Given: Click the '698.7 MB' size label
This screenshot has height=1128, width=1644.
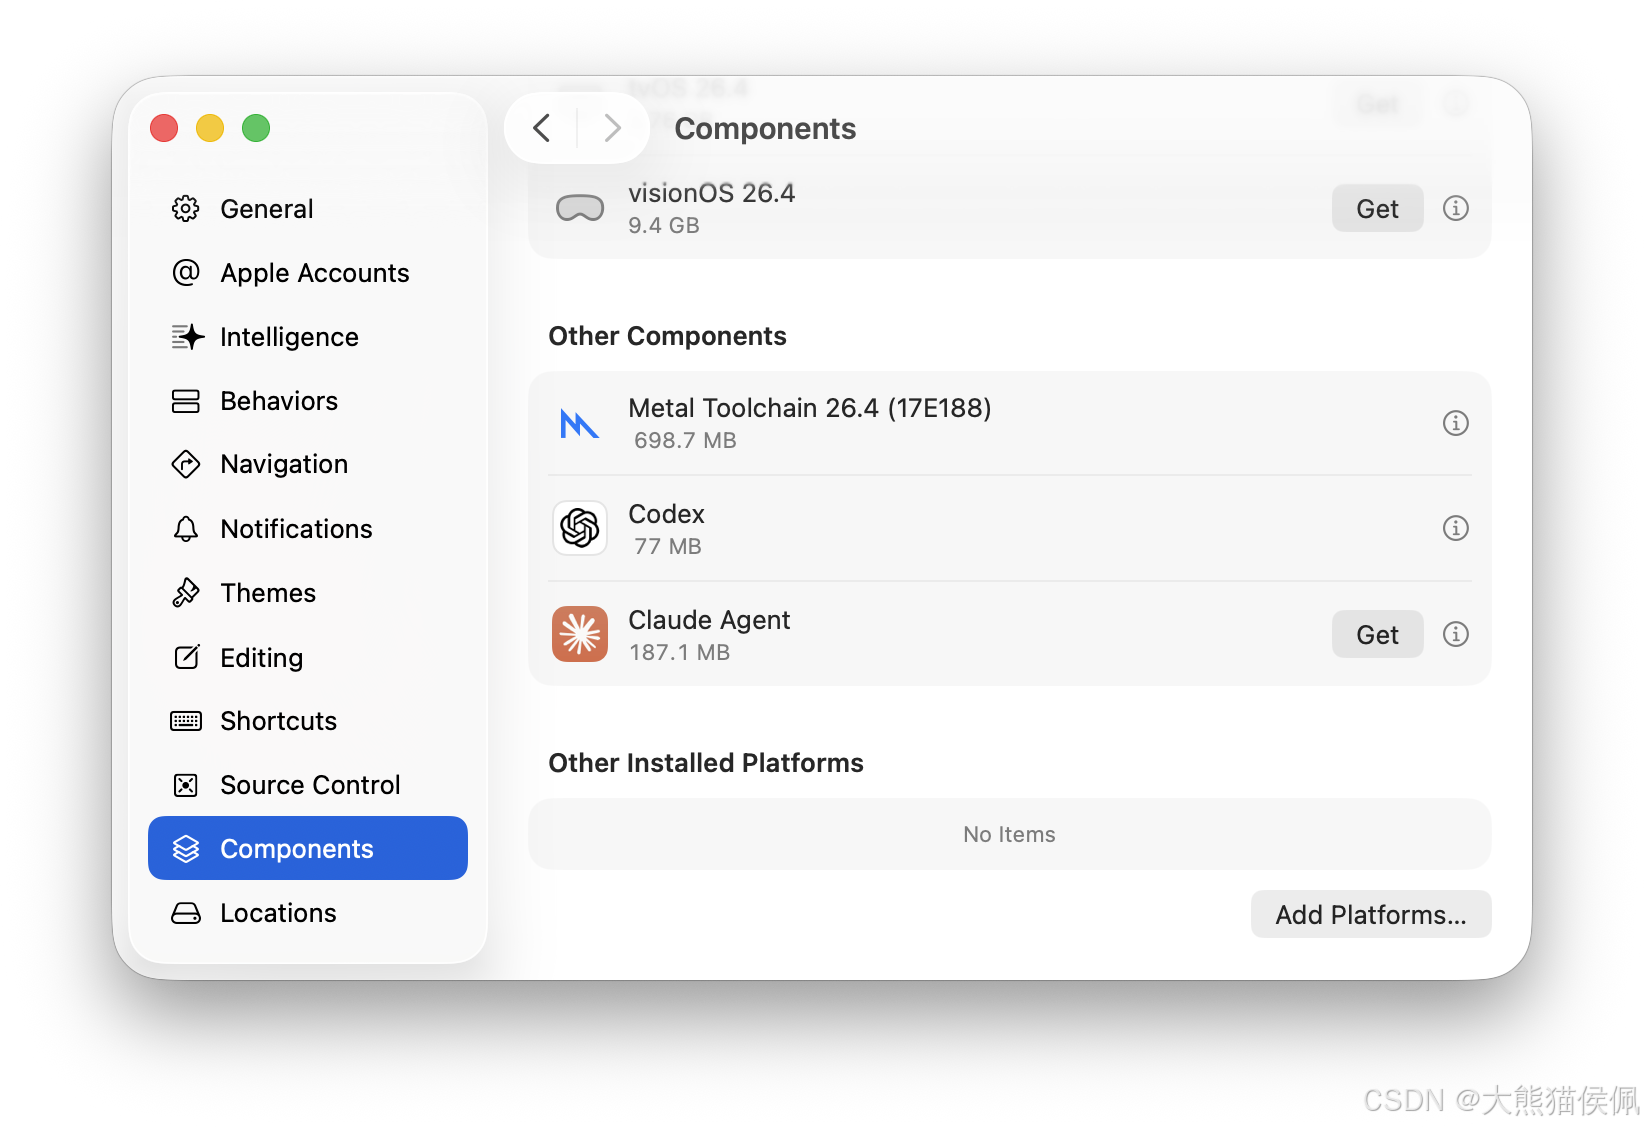Looking at the screenshot, I should click(x=685, y=440).
